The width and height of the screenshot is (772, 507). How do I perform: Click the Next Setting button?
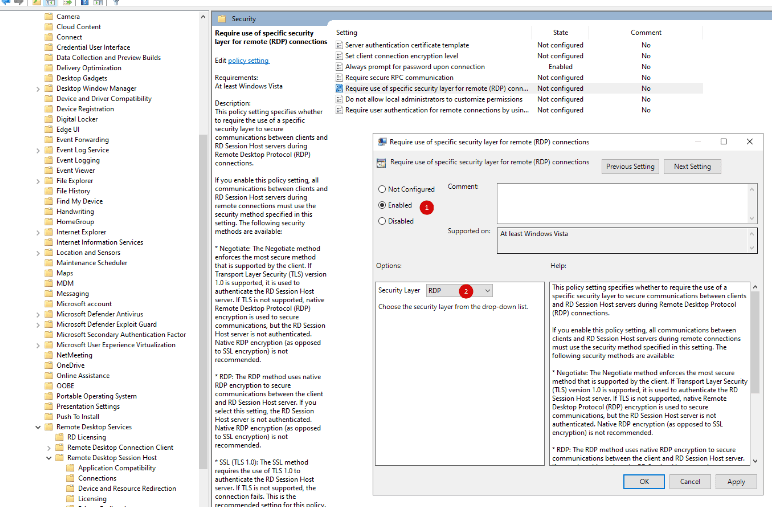(692, 166)
